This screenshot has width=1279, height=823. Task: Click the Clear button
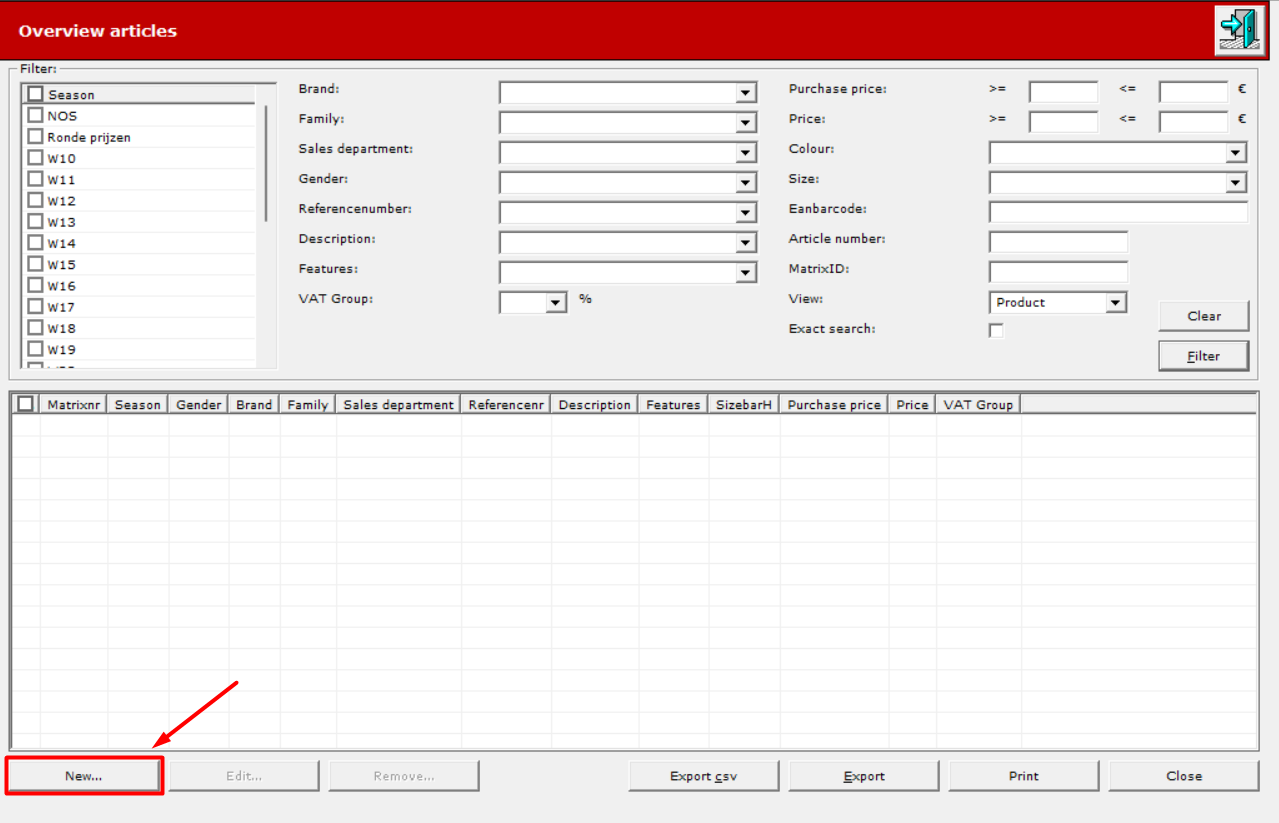1204,316
